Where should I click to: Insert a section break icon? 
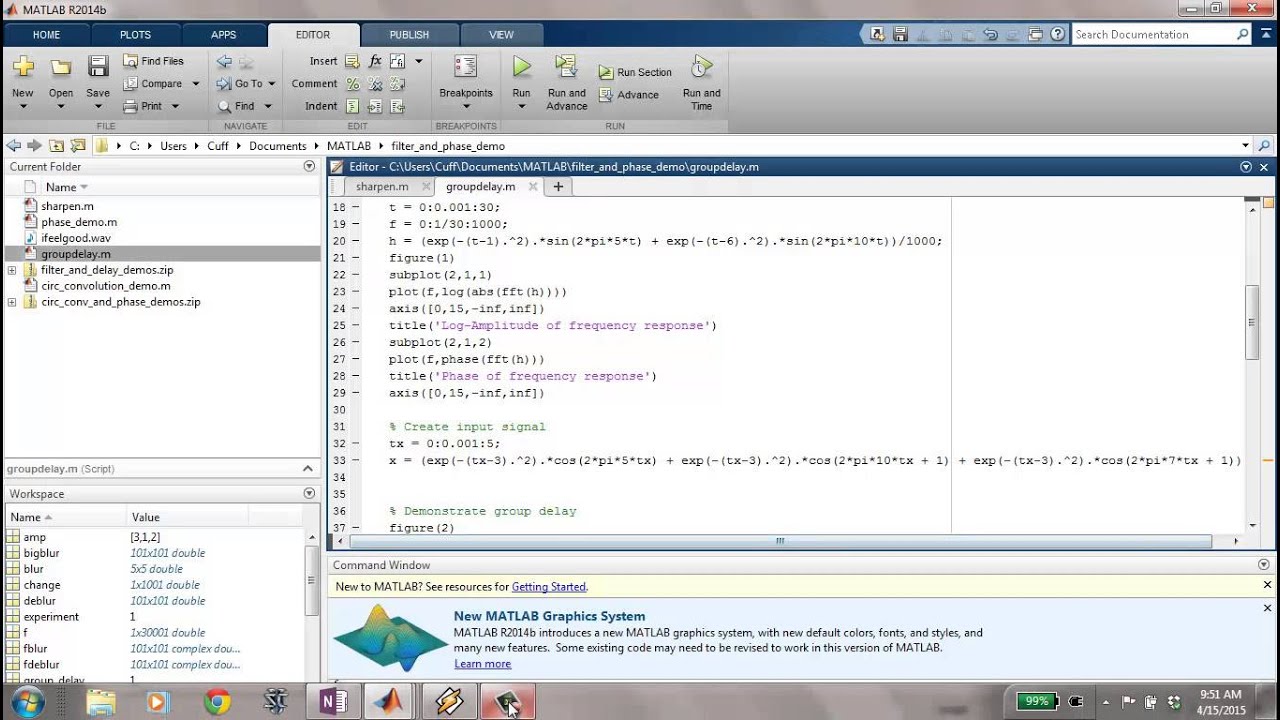click(353, 61)
